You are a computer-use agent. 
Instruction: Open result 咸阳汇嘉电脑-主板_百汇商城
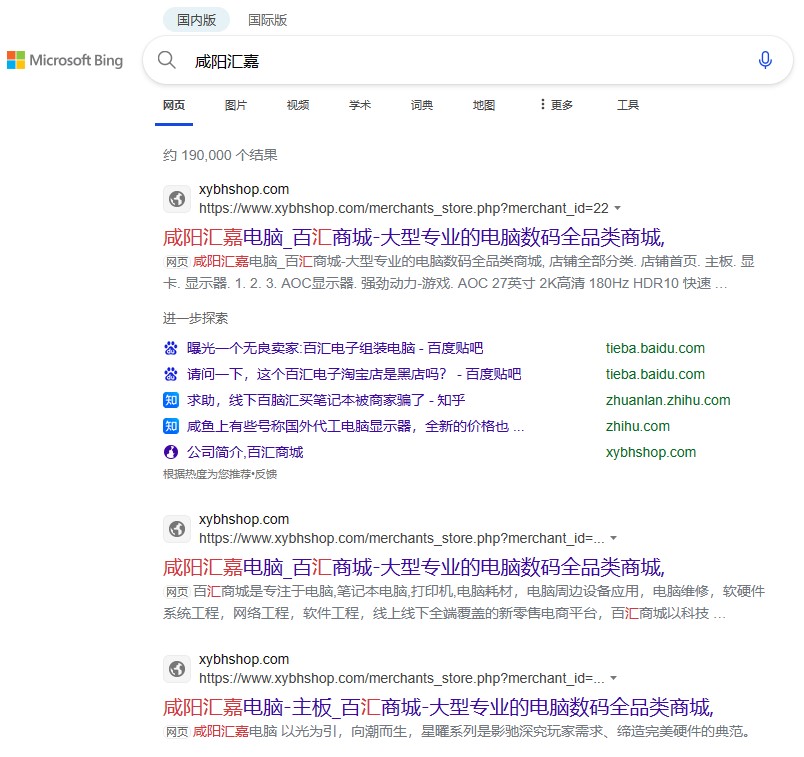(438, 708)
